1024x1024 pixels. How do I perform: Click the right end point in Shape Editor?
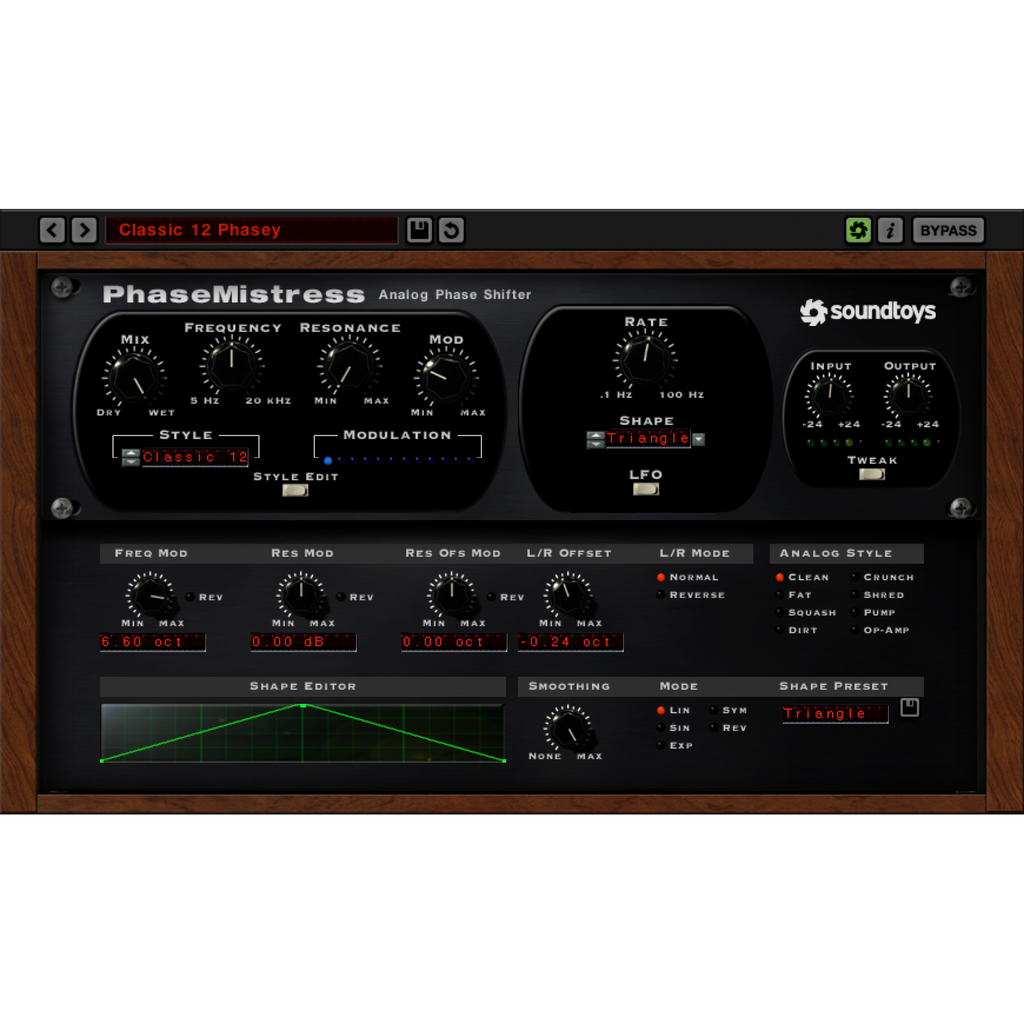[504, 760]
